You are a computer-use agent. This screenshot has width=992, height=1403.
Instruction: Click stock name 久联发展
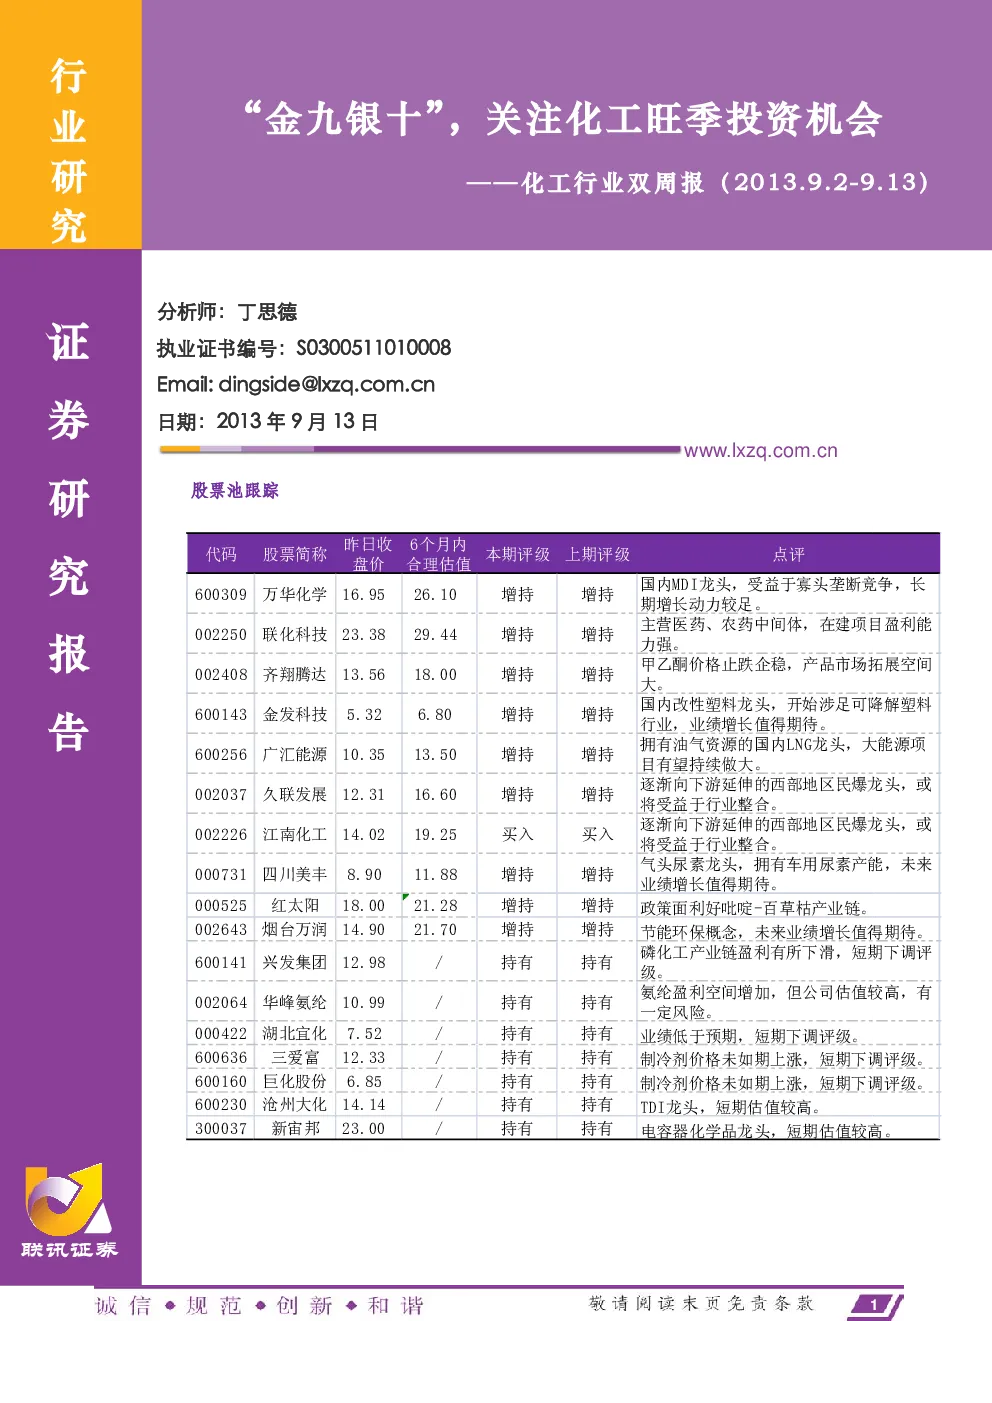pyautogui.click(x=295, y=795)
